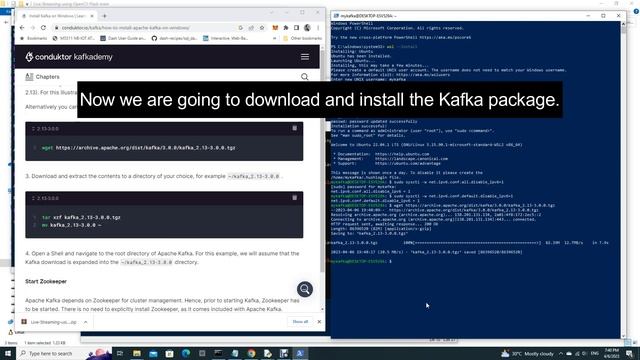Open Microsoft Edge from the taskbar
The width and height of the screenshot is (640, 360).
click(x=186, y=353)
